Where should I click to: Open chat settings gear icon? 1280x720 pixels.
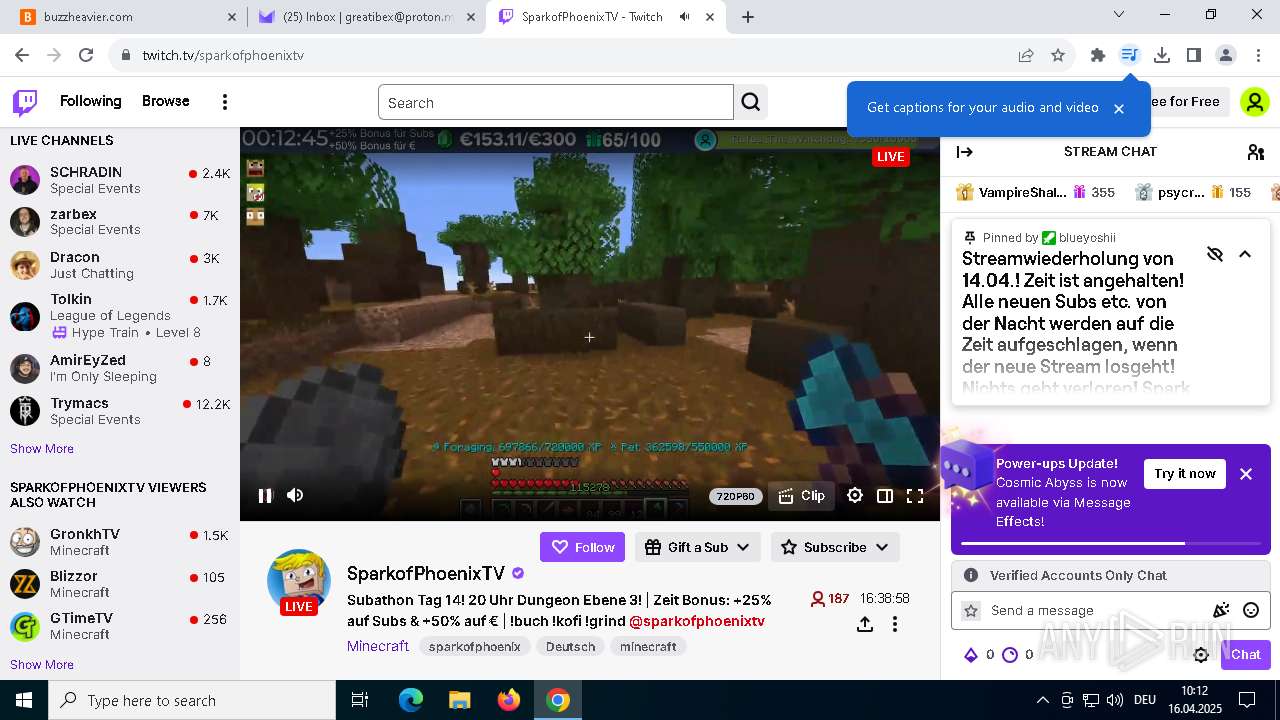[1201, 655]
